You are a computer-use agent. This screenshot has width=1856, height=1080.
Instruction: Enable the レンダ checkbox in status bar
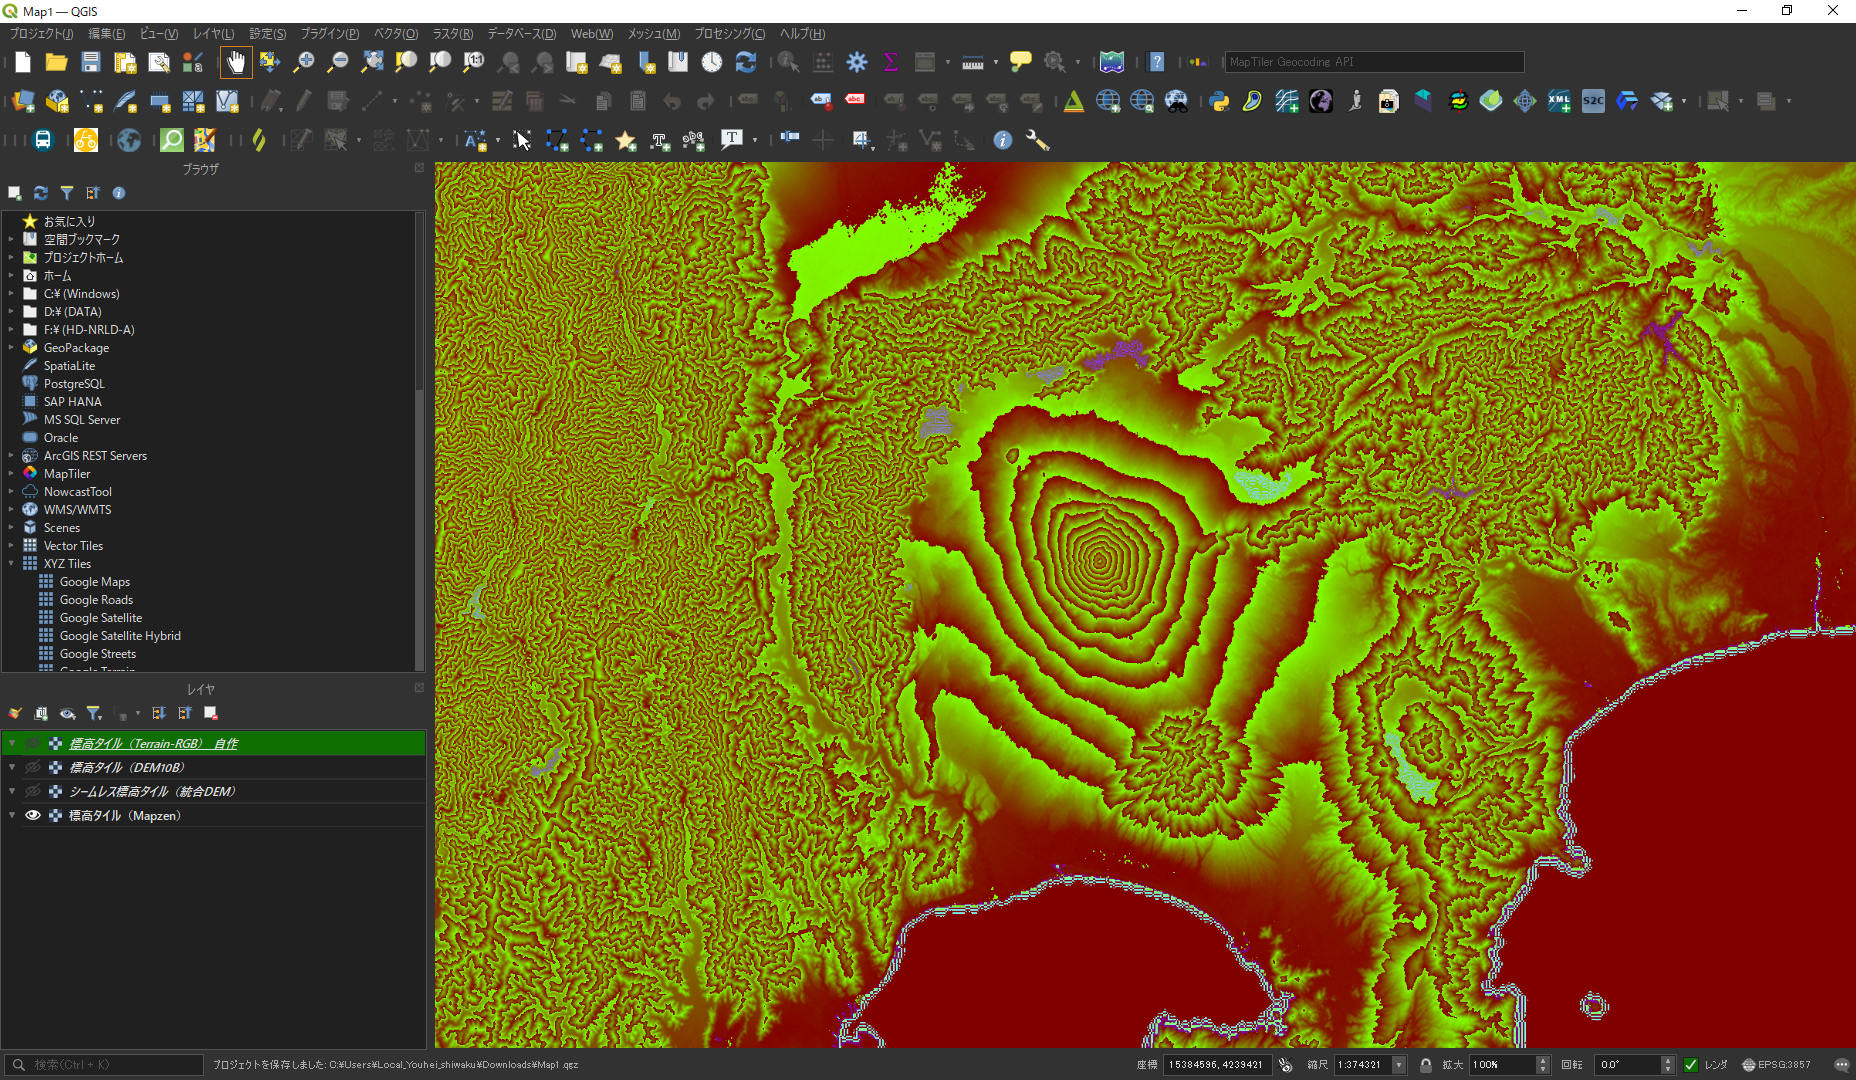pyautogui.click(x=1691, y=1065)
